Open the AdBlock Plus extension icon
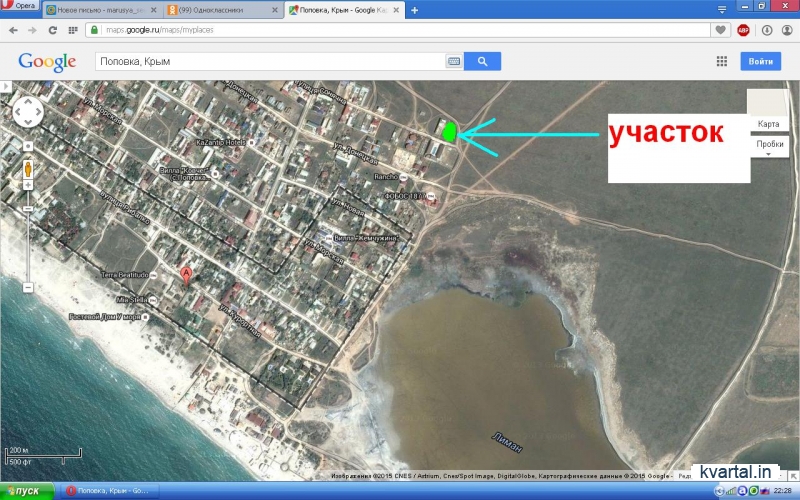Image resolution: width=800 pixels, height=500 pixels. point(743,30)
